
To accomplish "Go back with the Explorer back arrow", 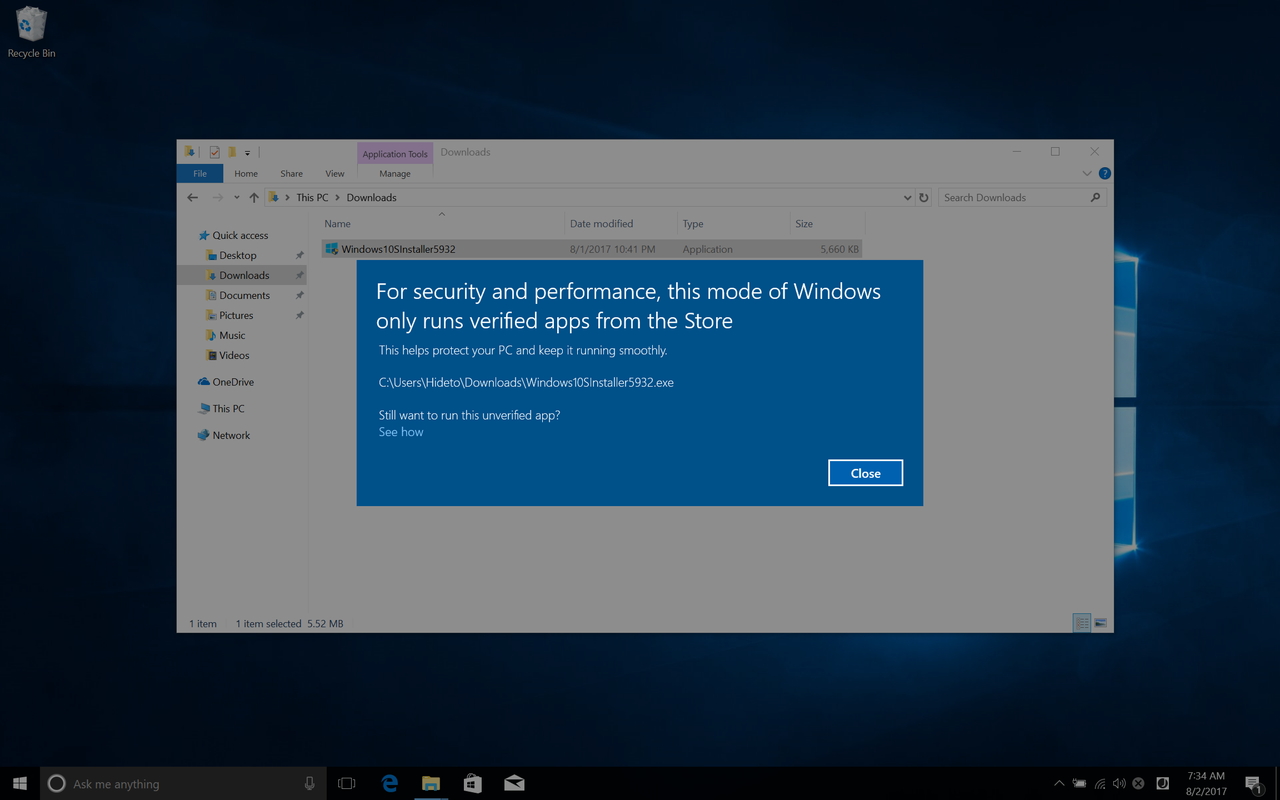I will tap(193, 198).
